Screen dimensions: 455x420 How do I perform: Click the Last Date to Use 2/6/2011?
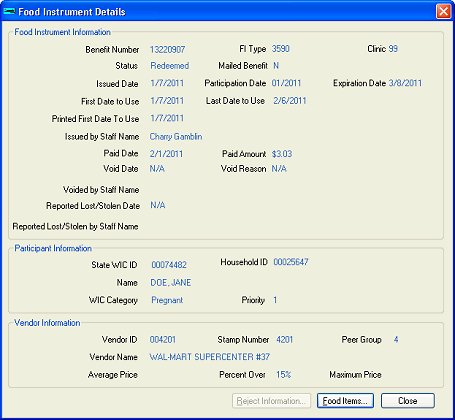click(x=290, y=101)
